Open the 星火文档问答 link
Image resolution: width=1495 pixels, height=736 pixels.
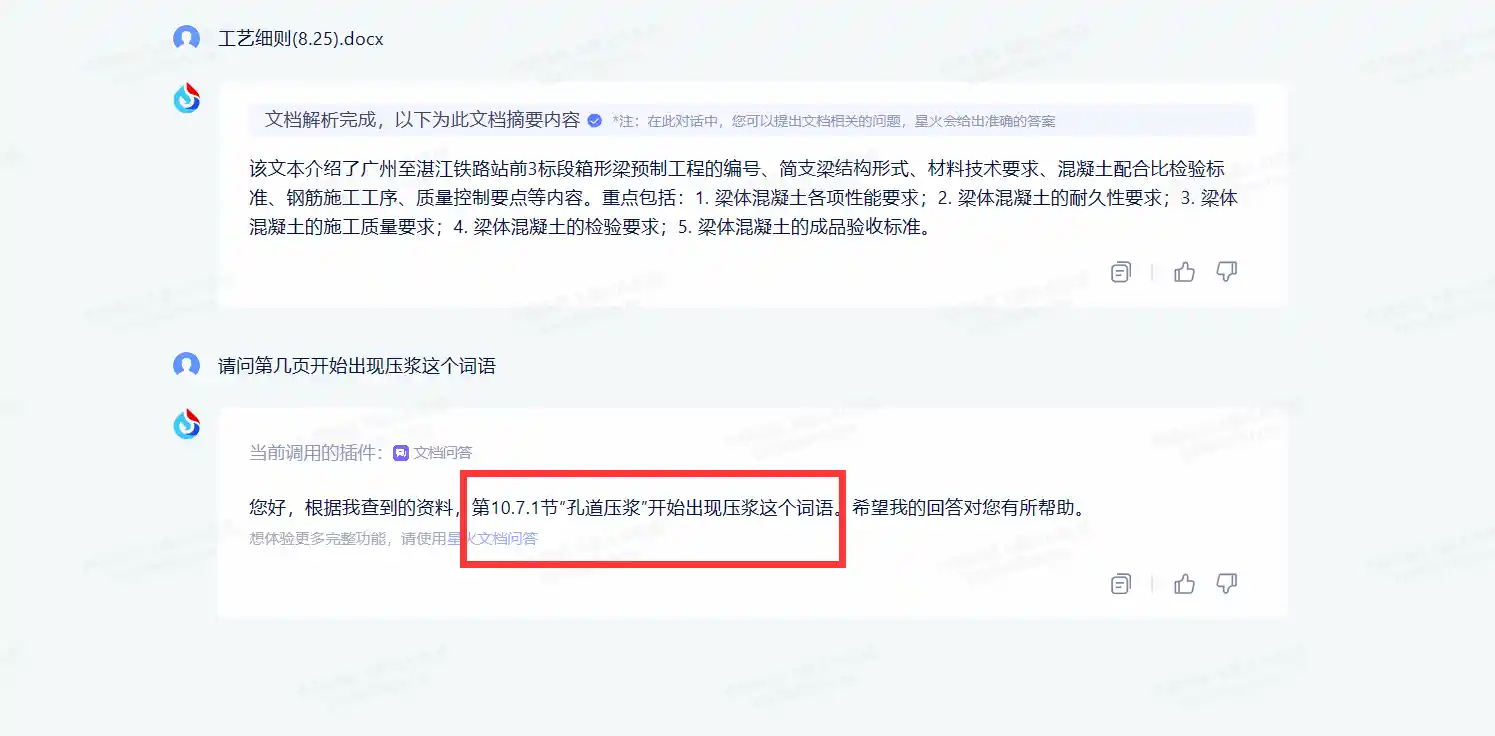(x=492, y=538)
